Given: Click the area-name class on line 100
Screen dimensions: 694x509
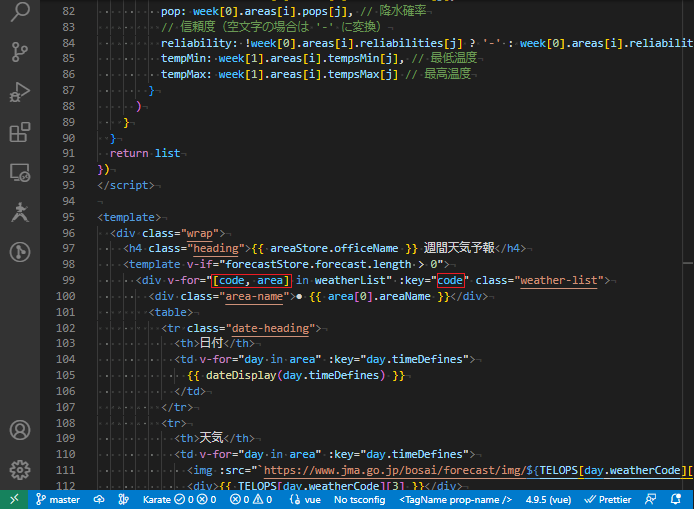Looking at the screenshot, I should [254, 297].
